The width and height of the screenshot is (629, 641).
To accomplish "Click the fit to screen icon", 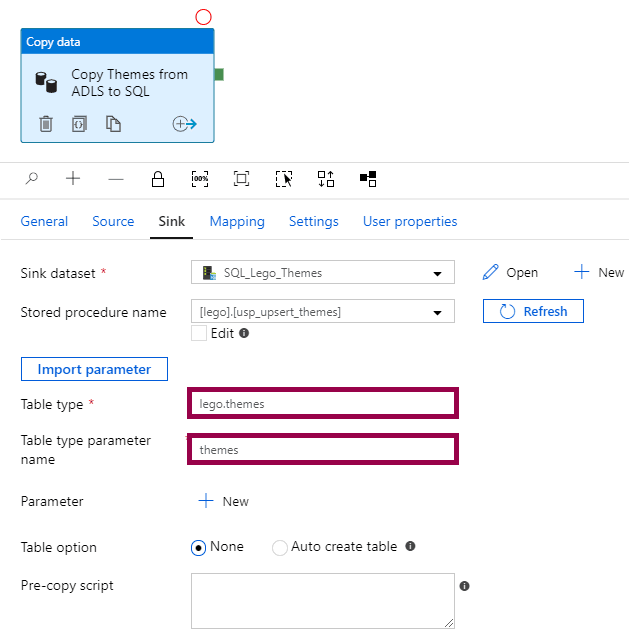I will click(x=241, y=179).
